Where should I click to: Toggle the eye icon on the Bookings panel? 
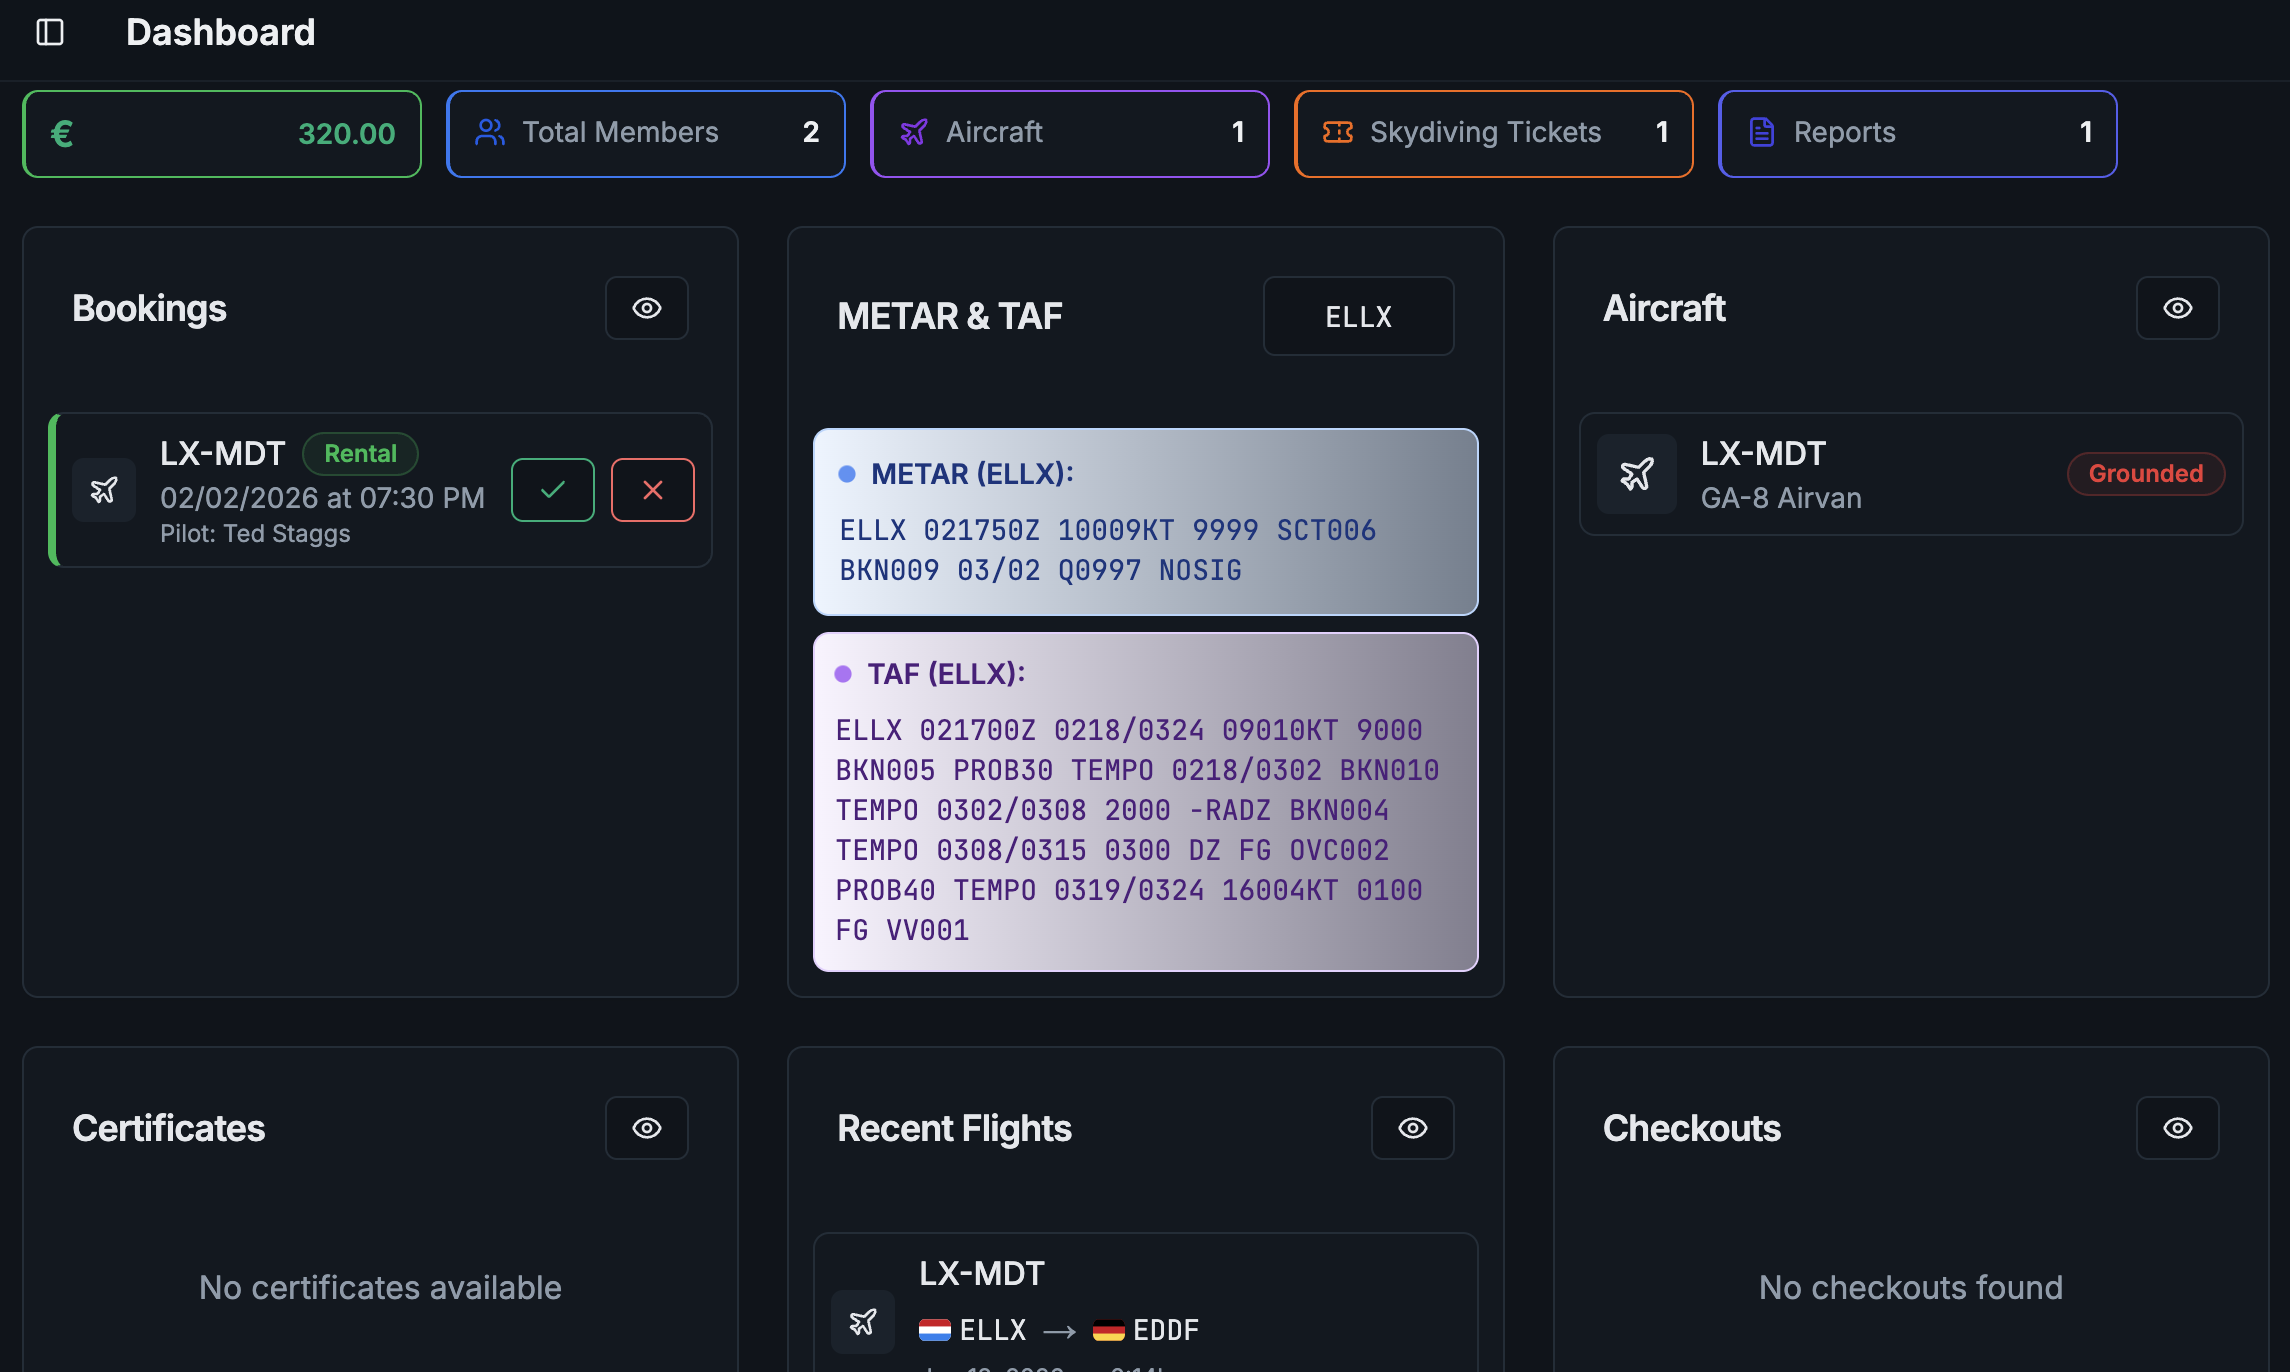[647, 308]
